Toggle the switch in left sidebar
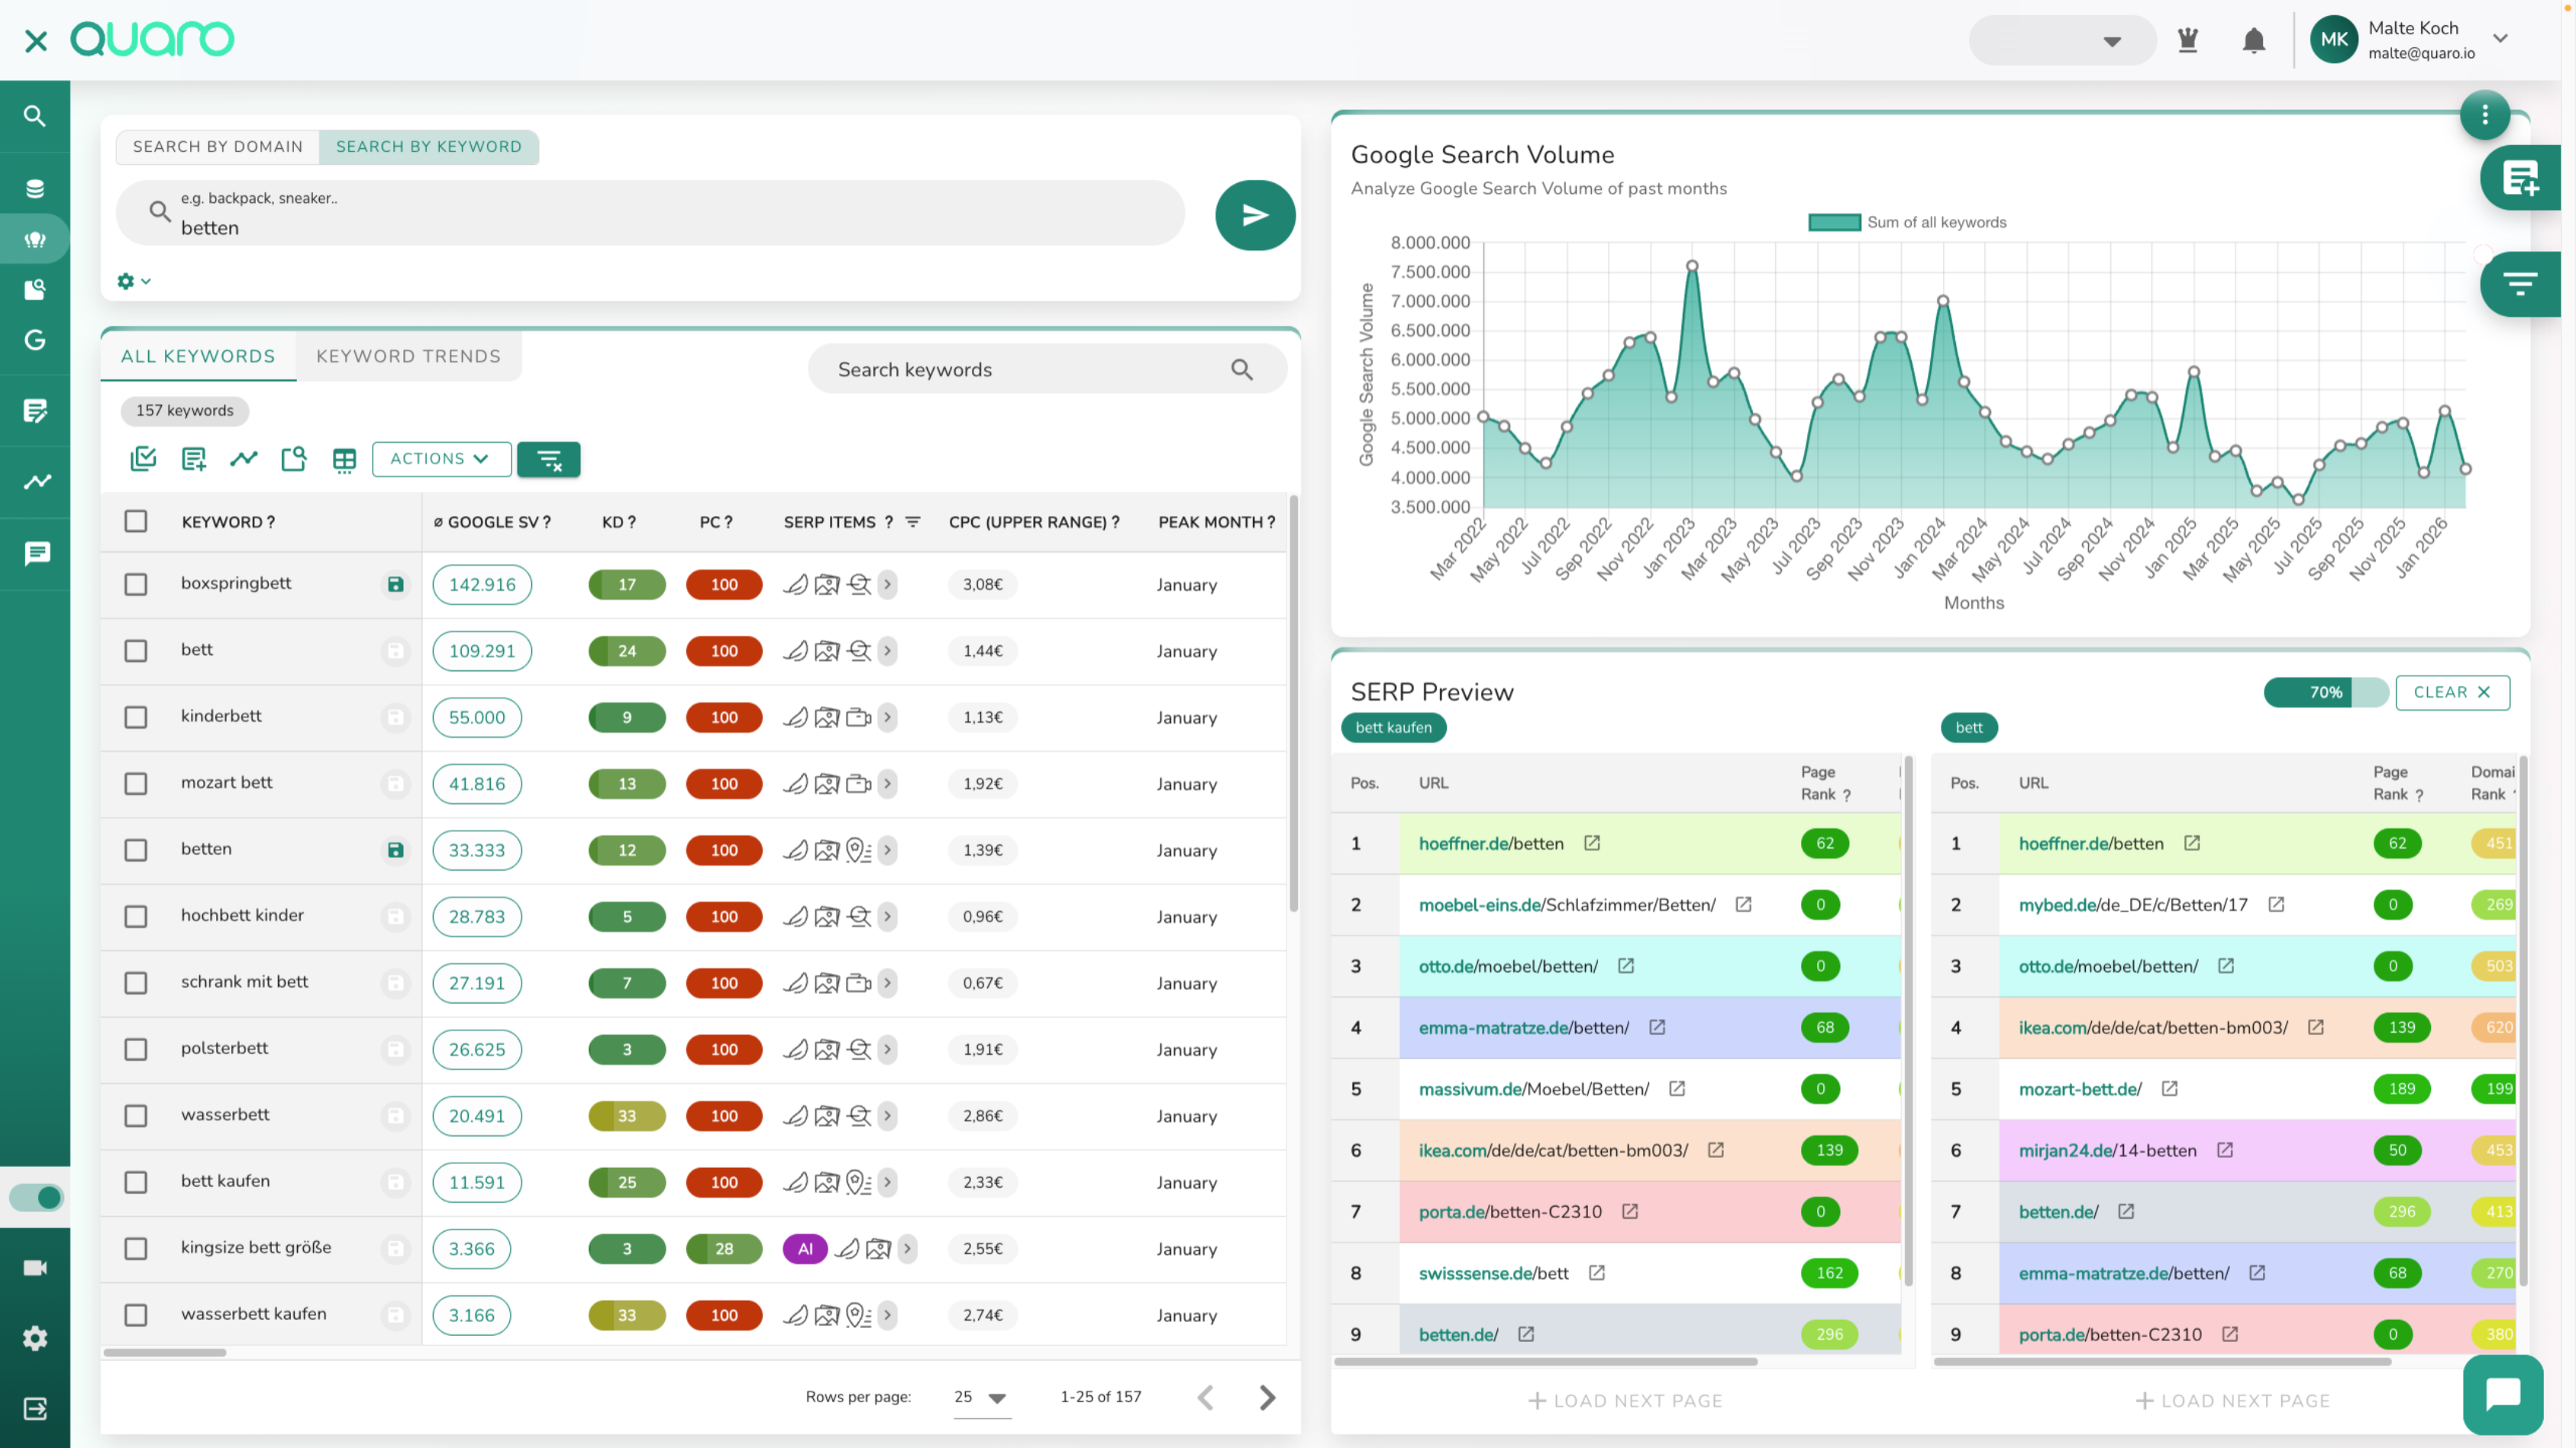This screenshot has width=2576, height=1448. tap(37, 1197)
